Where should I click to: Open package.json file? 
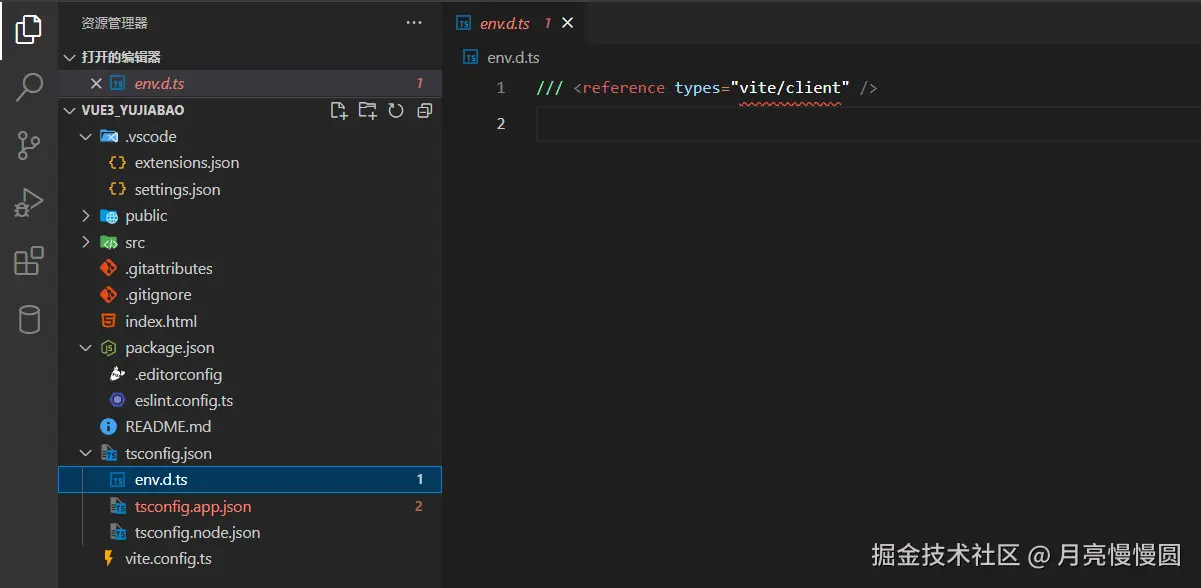tap(170, 348)
